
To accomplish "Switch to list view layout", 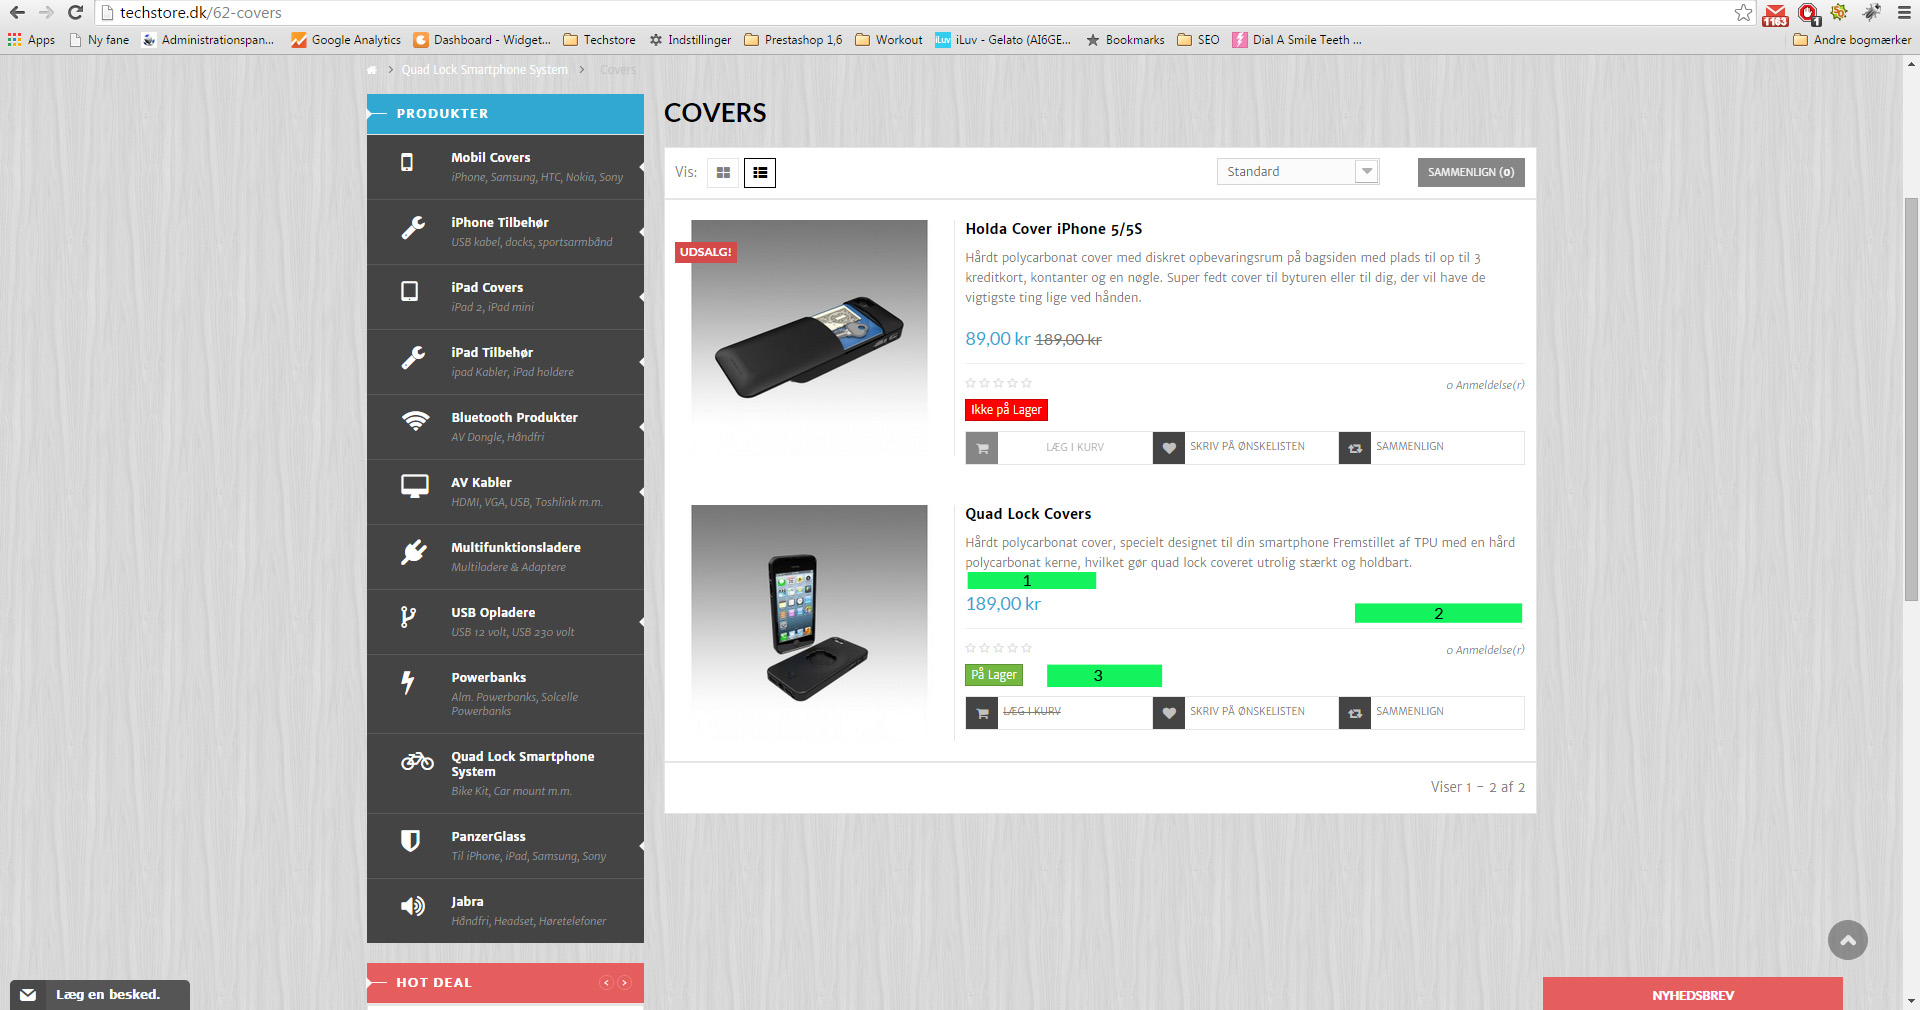I will pos(760,173).
